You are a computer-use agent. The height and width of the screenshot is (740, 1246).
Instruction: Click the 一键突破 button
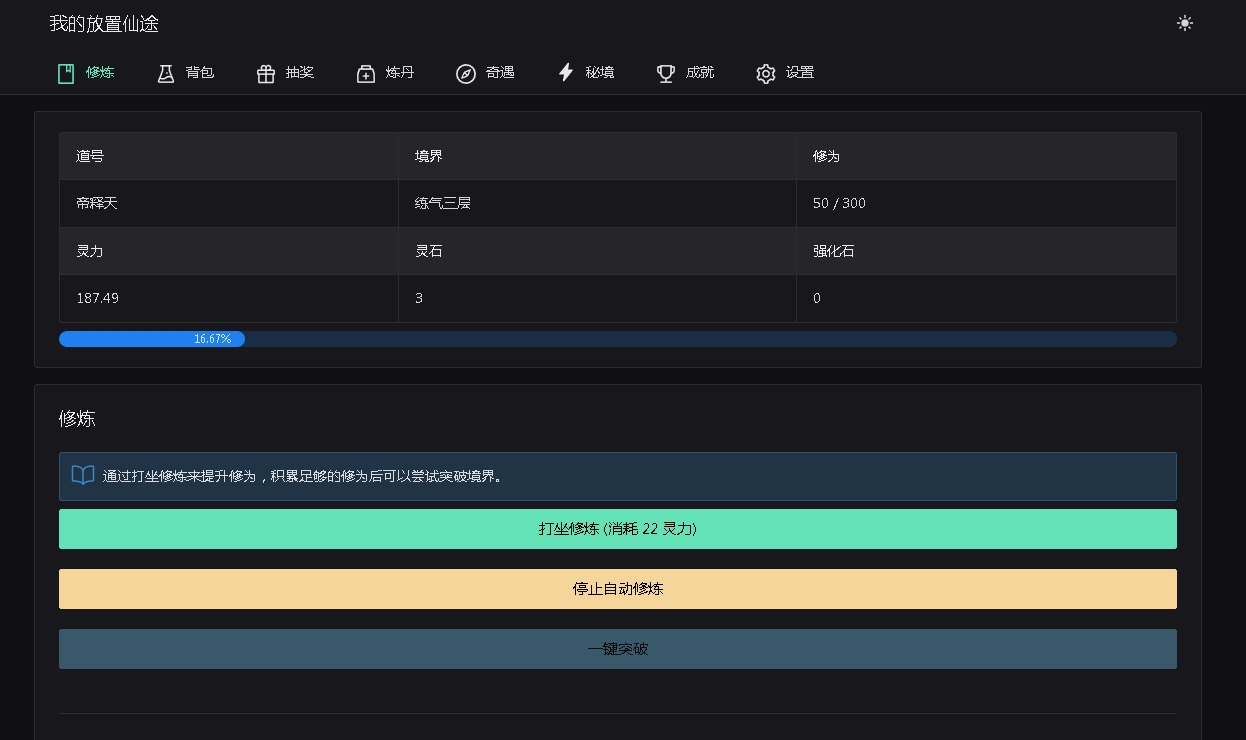point(617,649)
